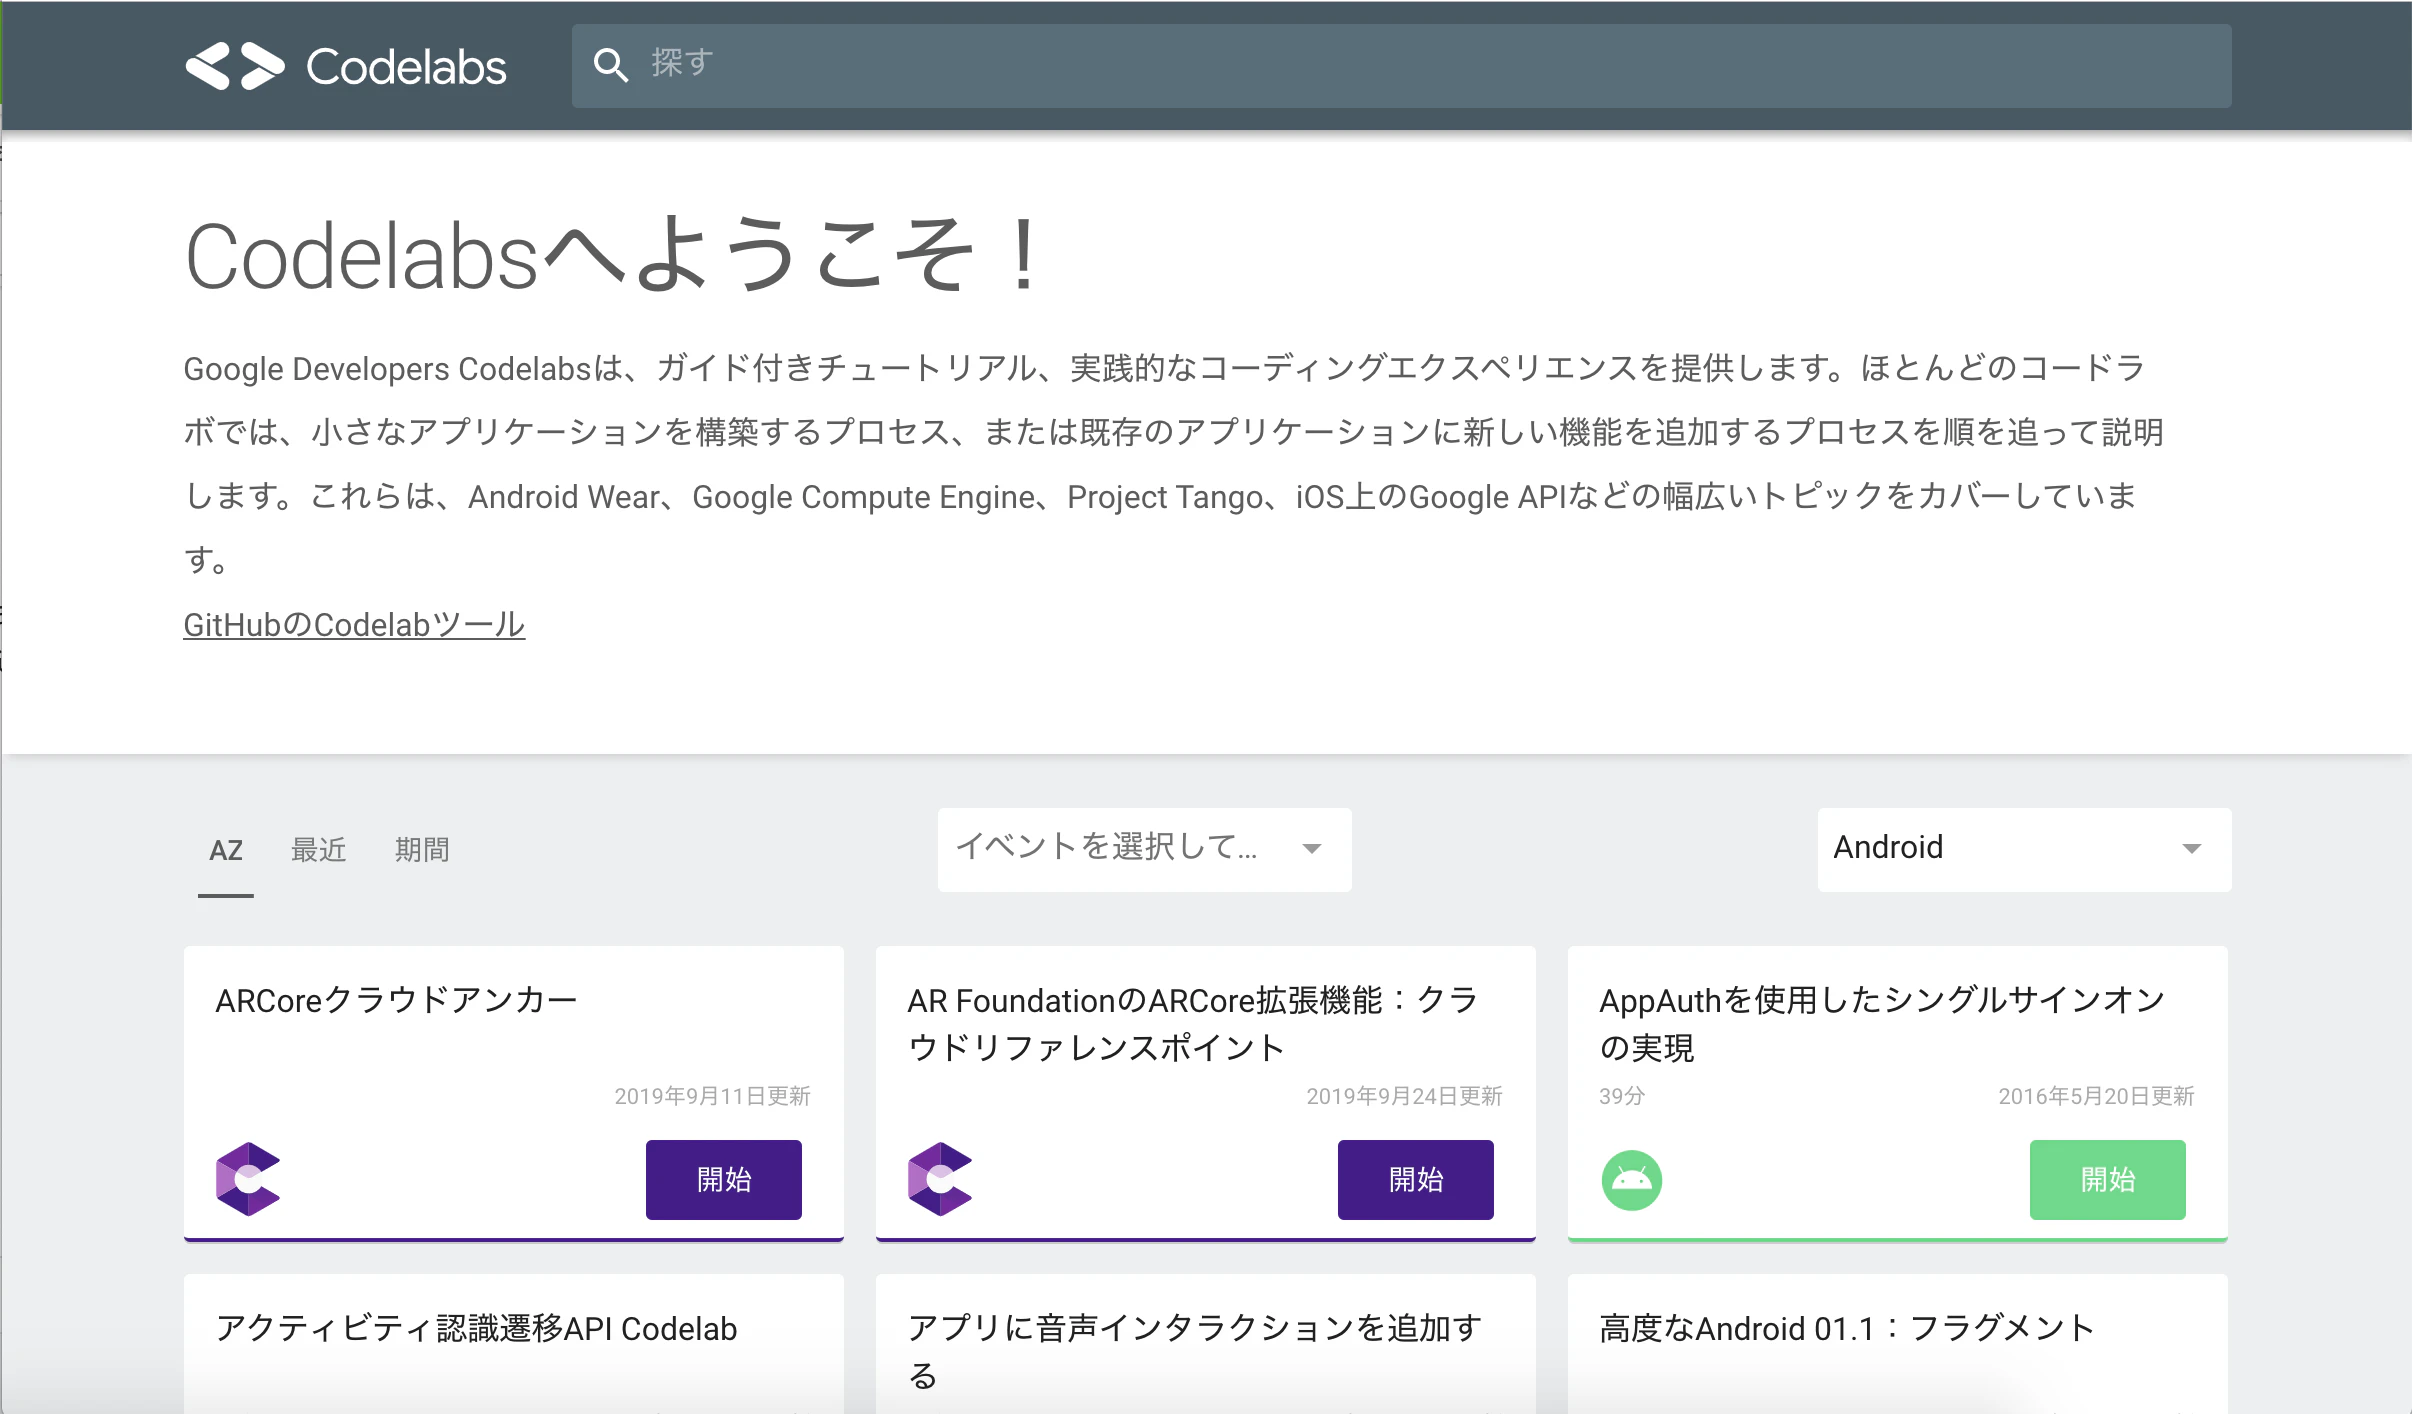Screen dimensions: 2412x1414
Task: Click the green Android robot icon on AppAuth card
Action: click(1629, 1179)
